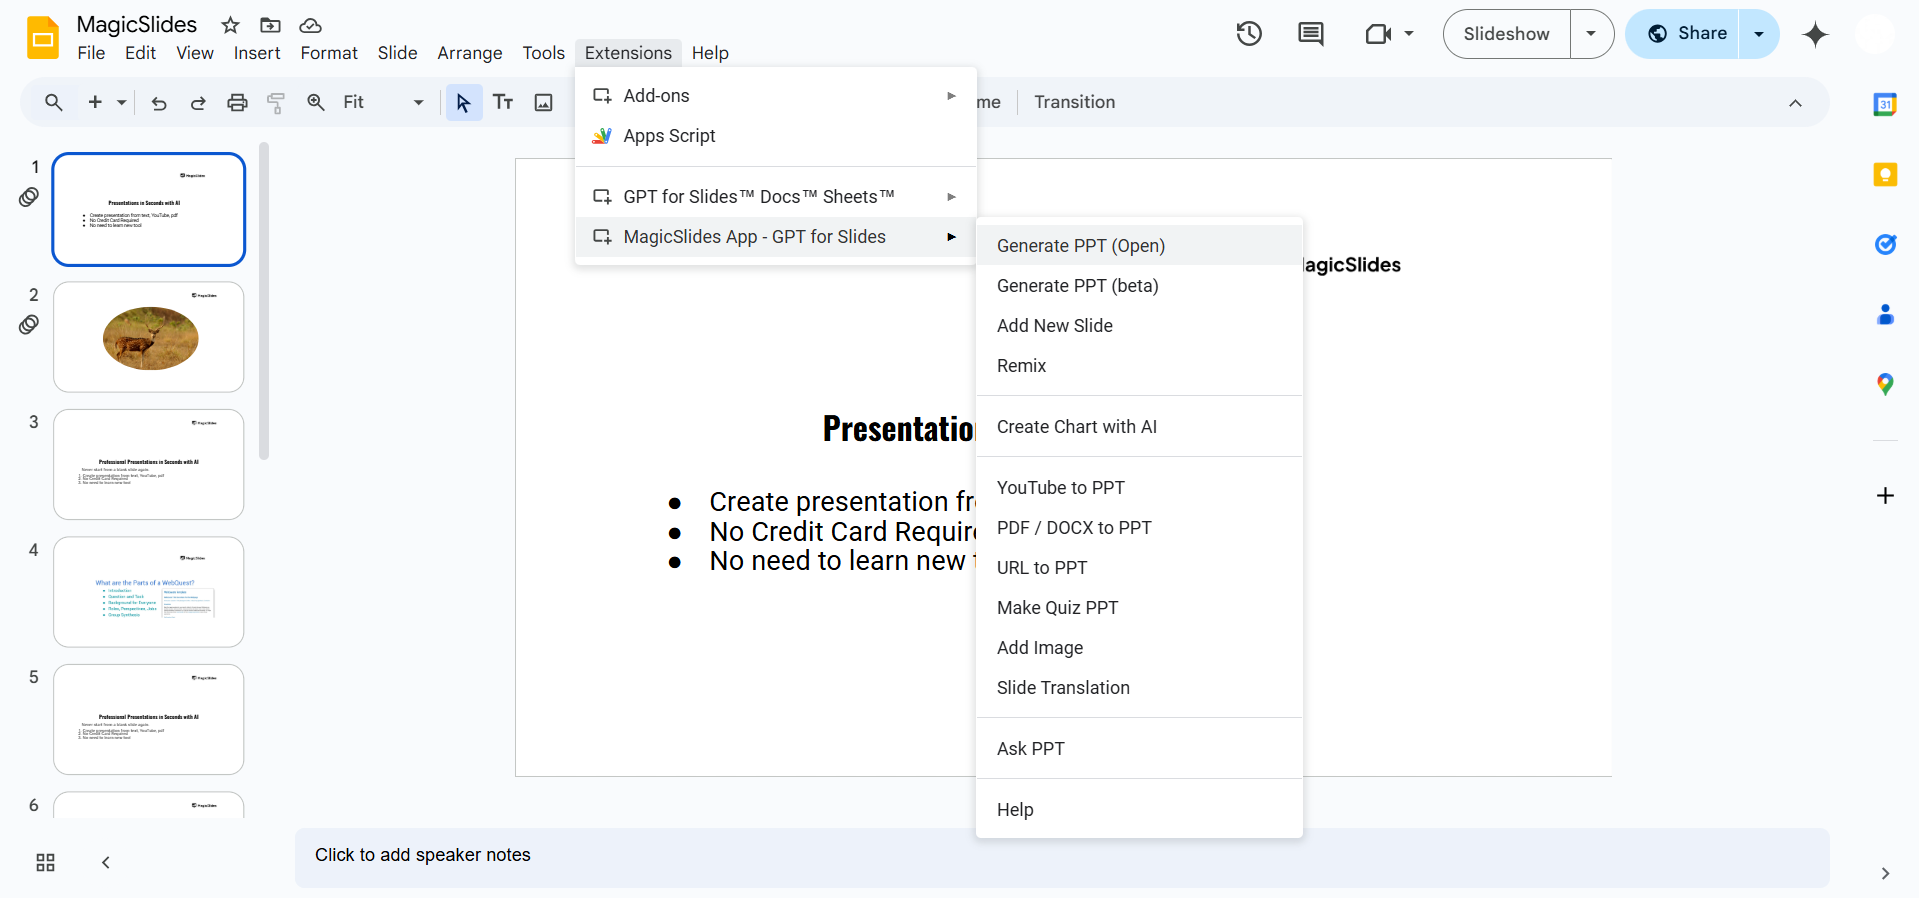Click the print icon in toolbar
Image resolution: width=1919 pixels, height=898 pixels.
(237, 102)
